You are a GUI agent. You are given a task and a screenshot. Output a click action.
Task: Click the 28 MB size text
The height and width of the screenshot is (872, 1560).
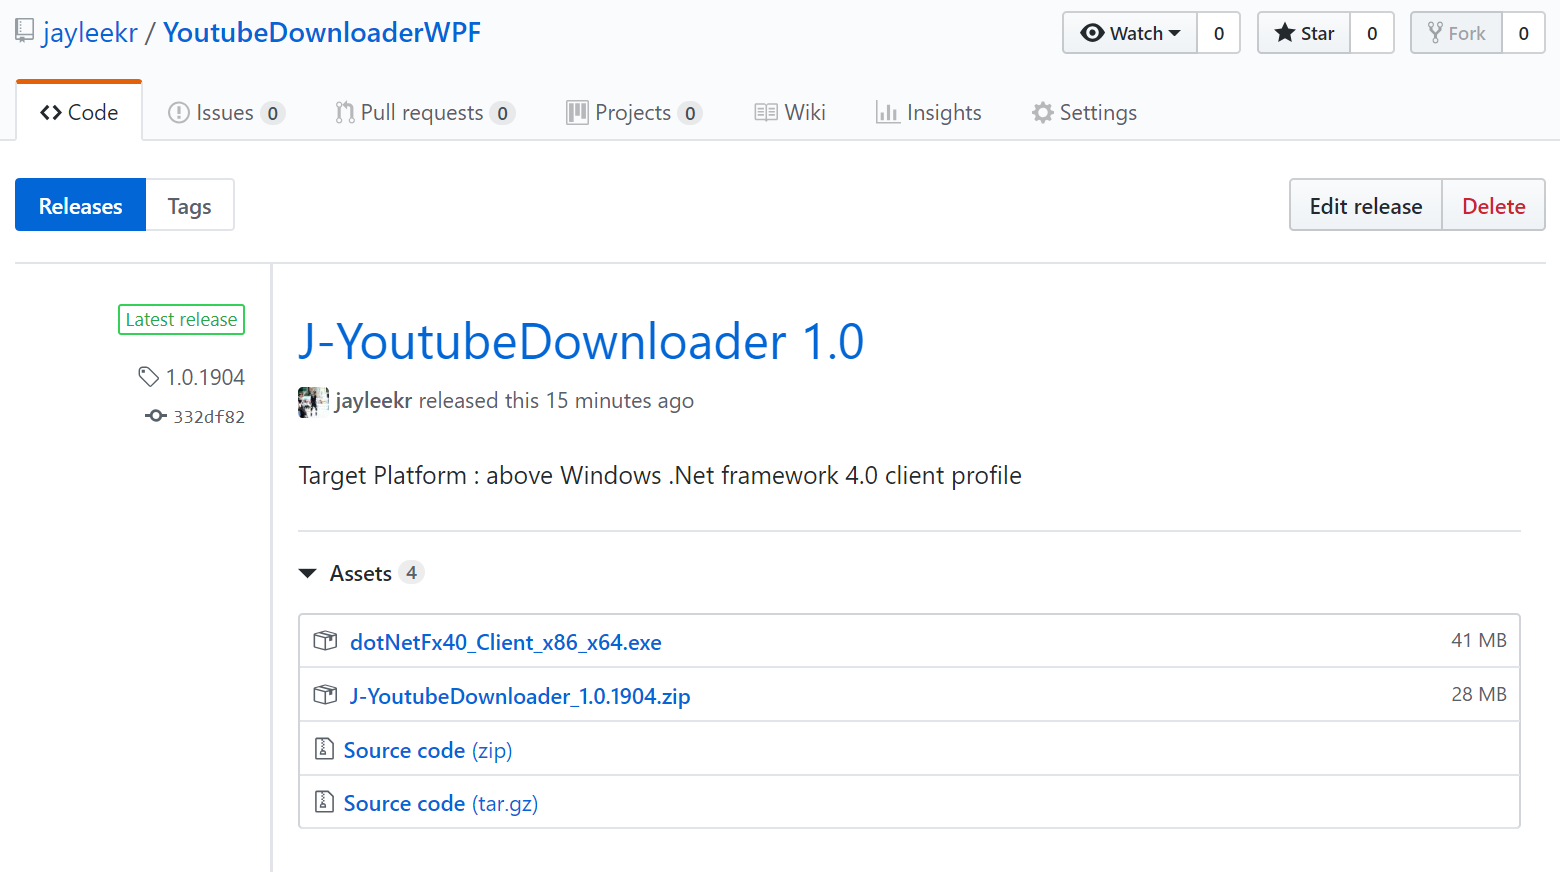[x=1479, y=694]
